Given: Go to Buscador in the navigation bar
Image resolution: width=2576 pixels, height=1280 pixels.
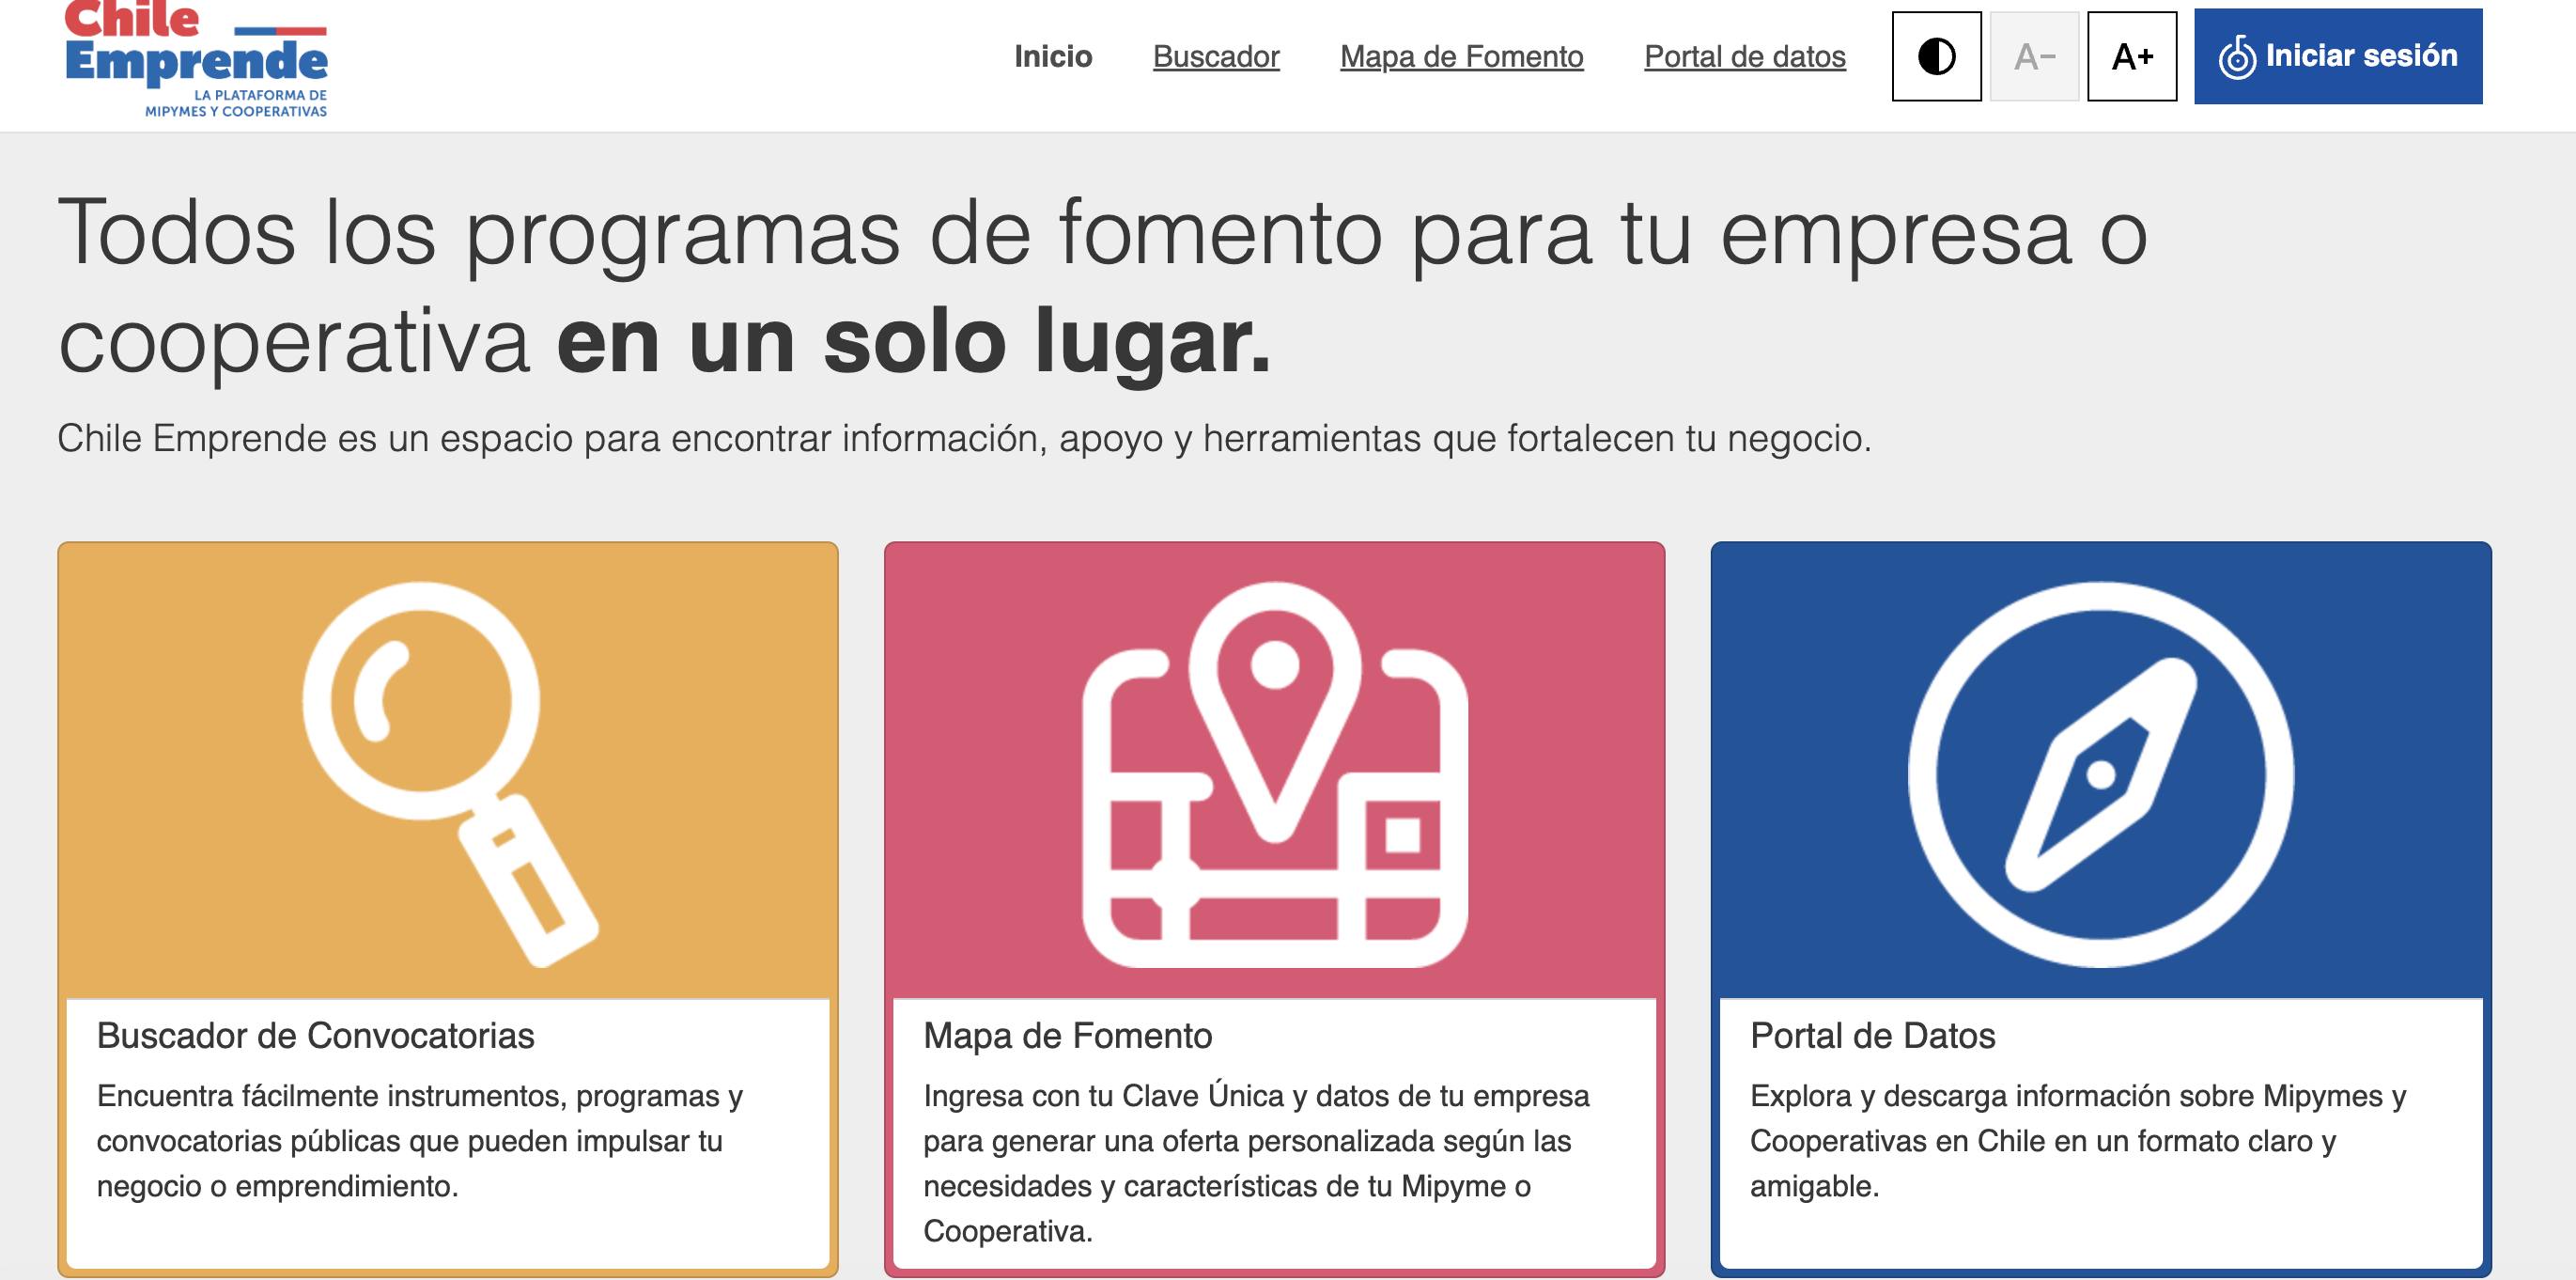Looking at the screenshot, I should tap(1216, 57).
